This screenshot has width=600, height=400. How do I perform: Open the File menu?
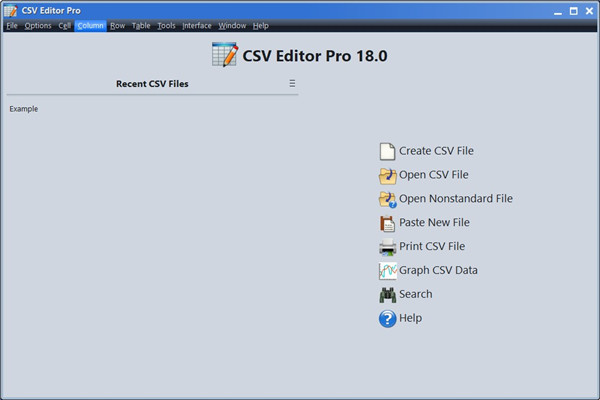(12, 26)
